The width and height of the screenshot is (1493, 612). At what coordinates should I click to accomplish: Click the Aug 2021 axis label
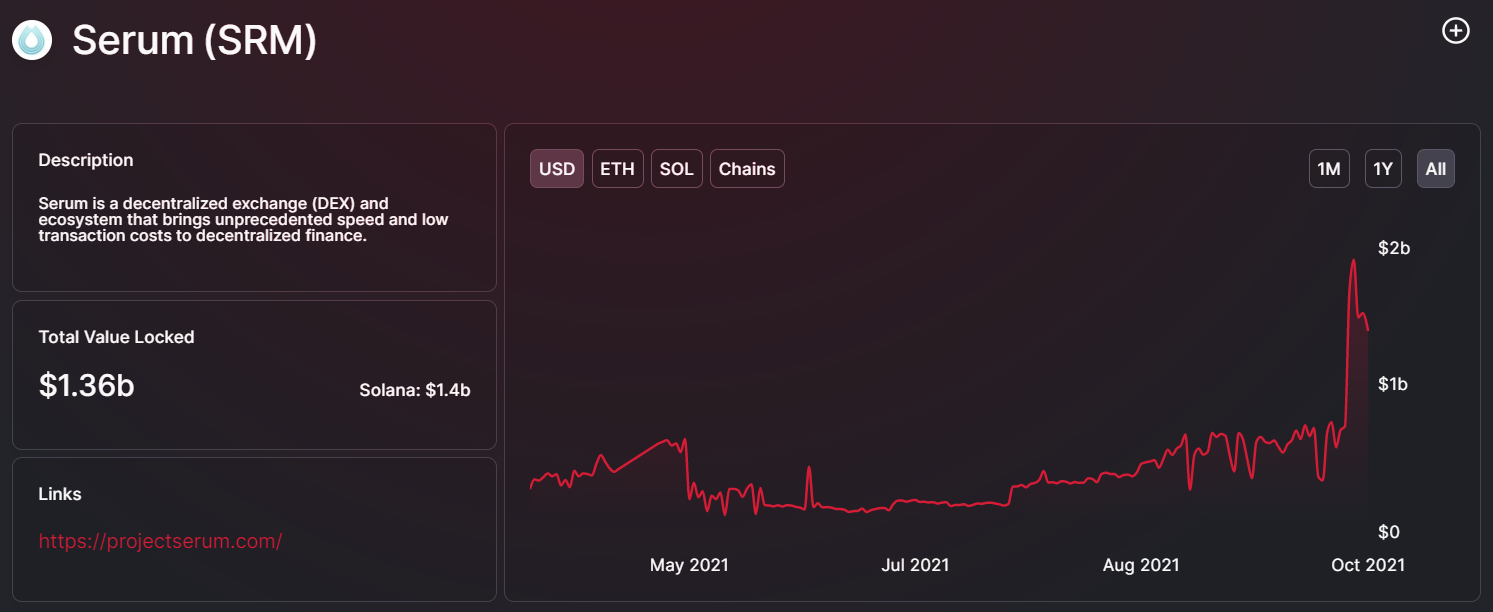click(x=1141, y=565)
